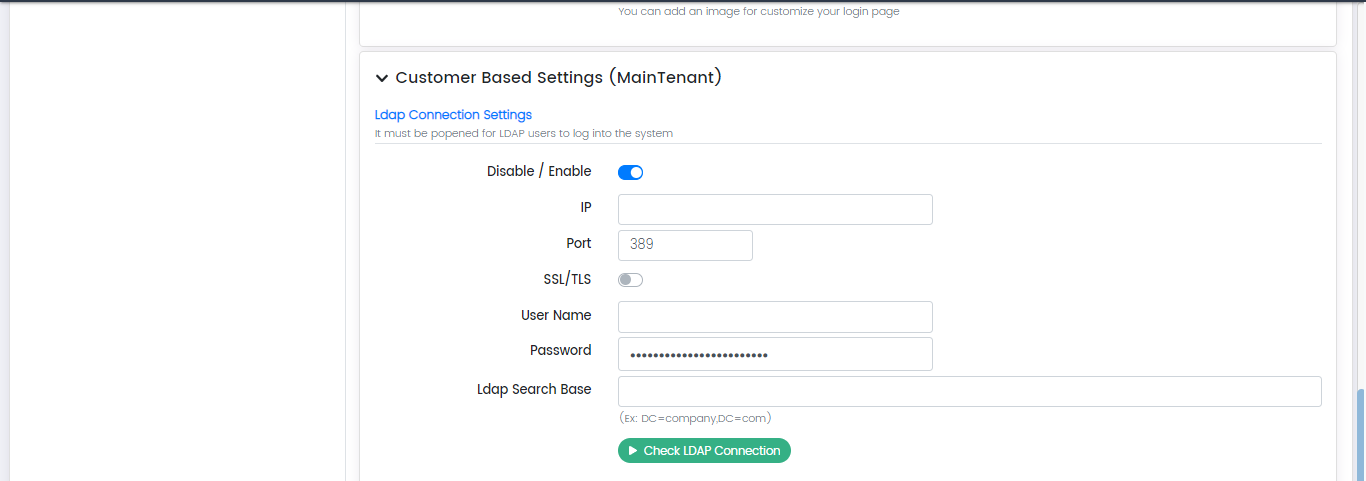Click the page's vertical scrollbar thumb

(x=1360, y=435)
